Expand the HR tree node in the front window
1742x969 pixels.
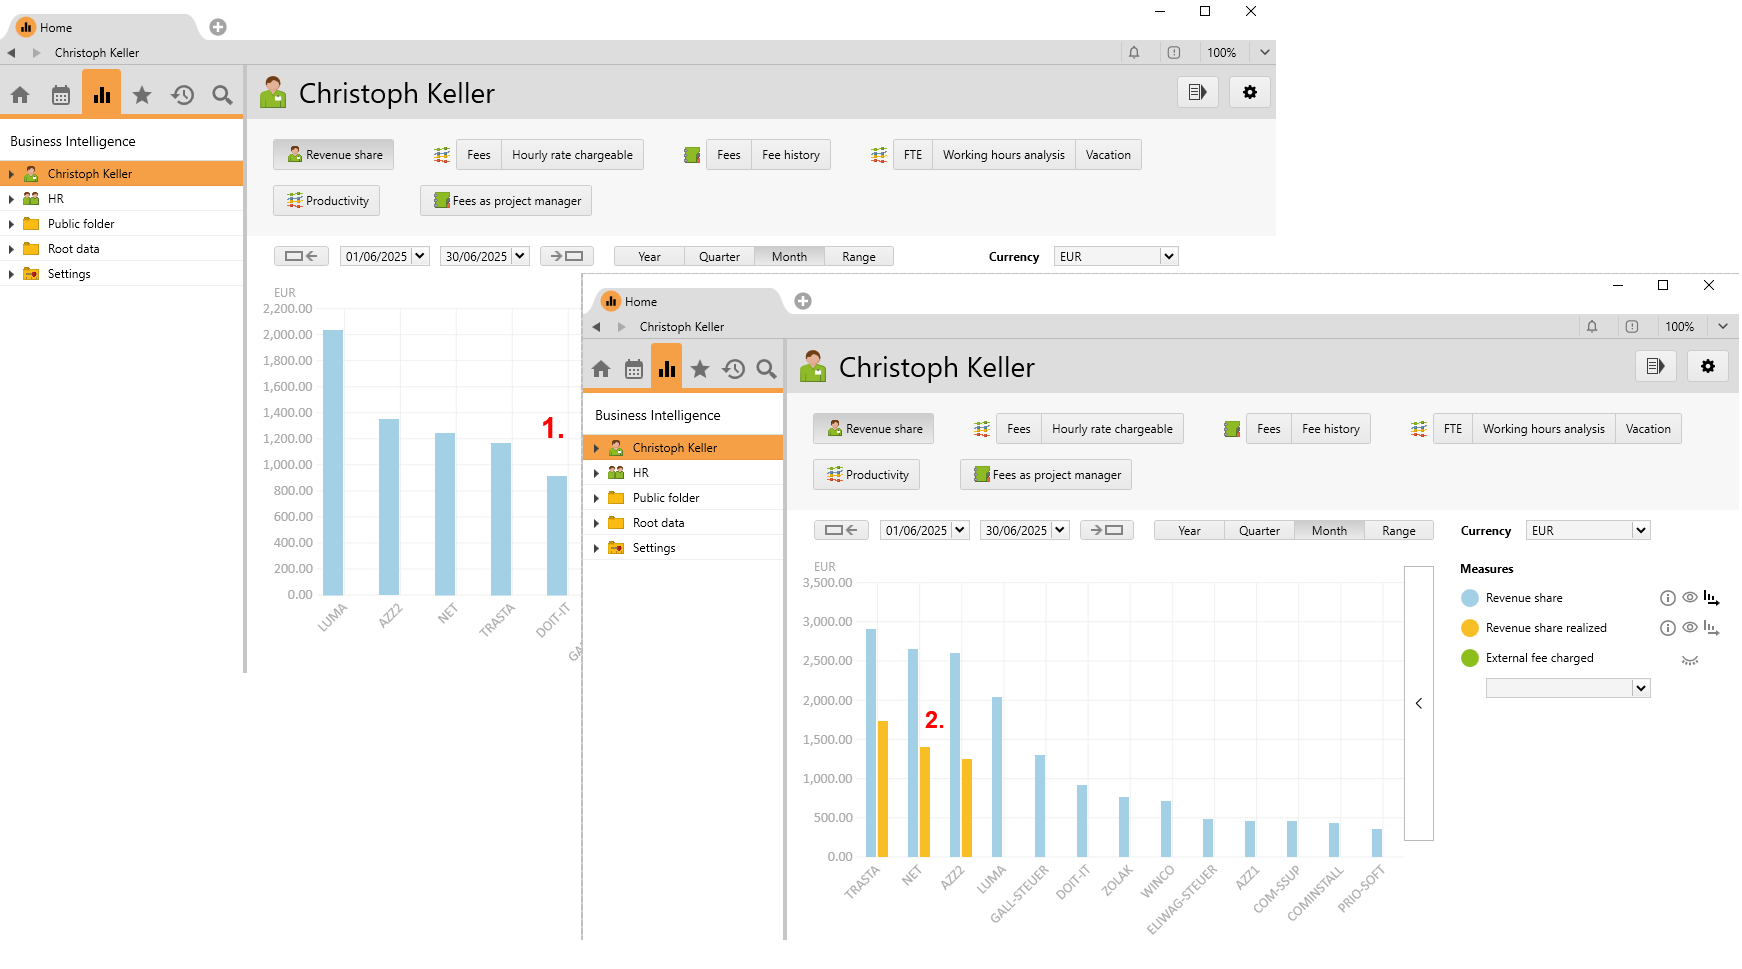pyautogui.click(x=597, y=473)
